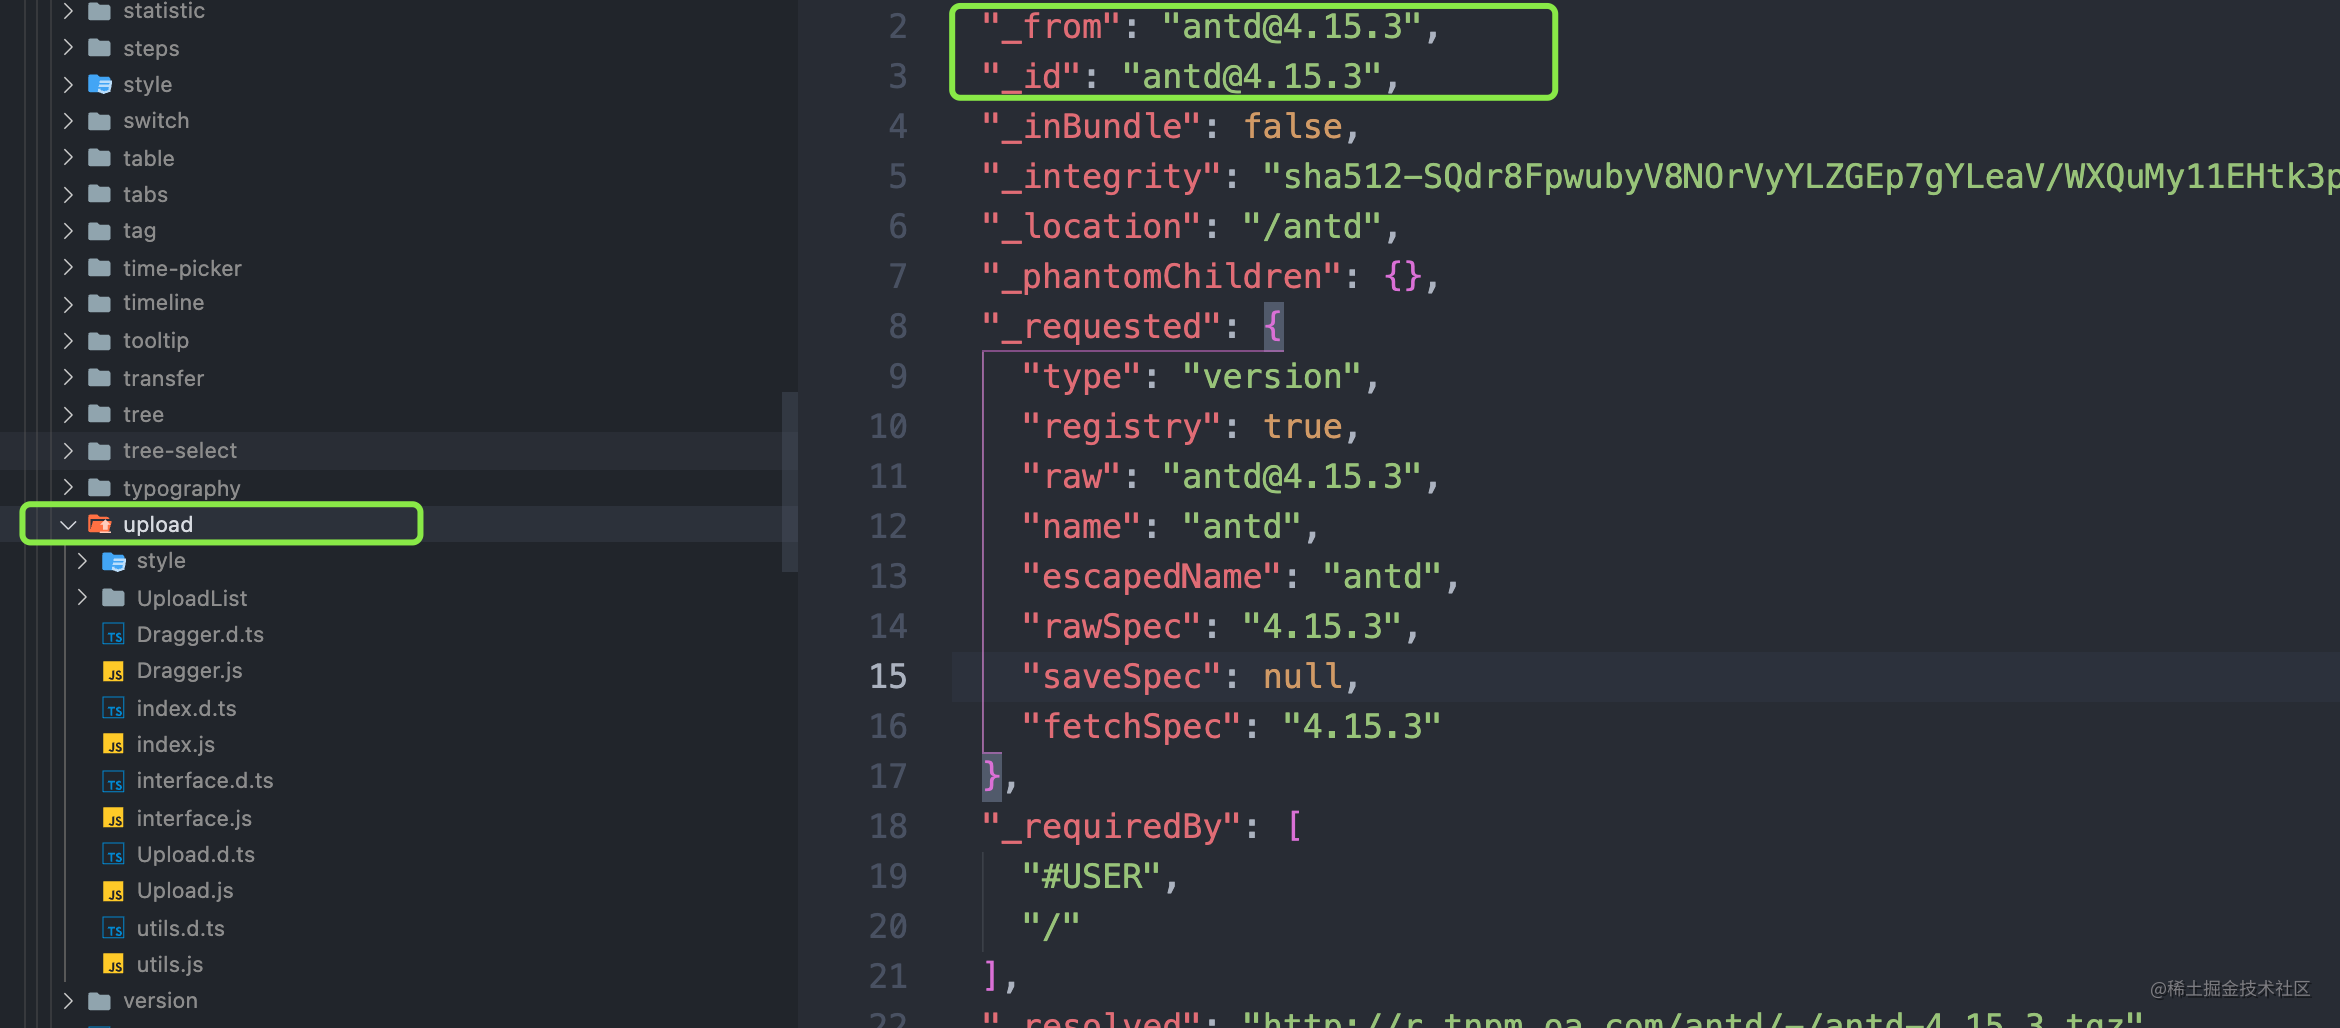Click the steps folder icon
The image size is (2340, 1028).
point(99,48)
